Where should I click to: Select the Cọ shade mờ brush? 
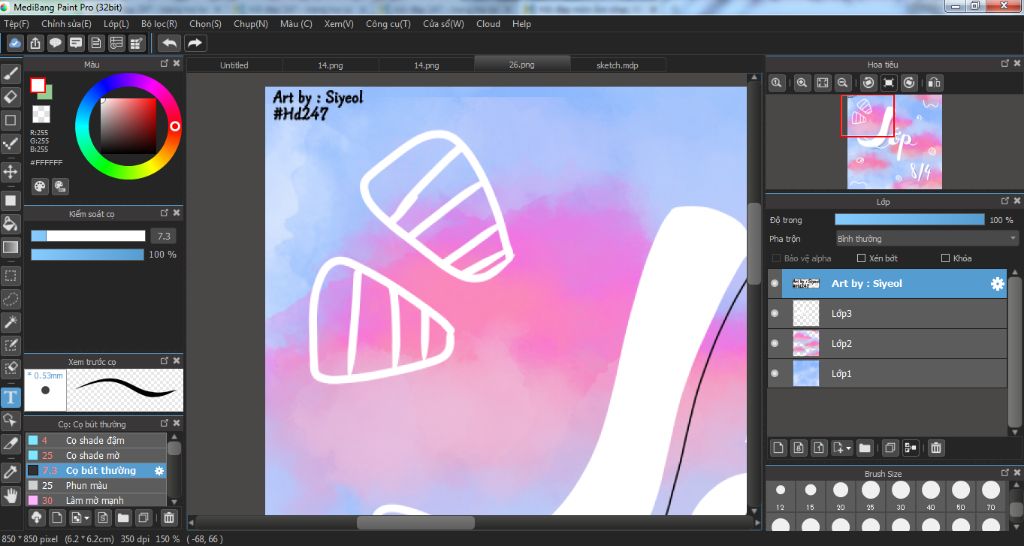[x=96, y=456]
